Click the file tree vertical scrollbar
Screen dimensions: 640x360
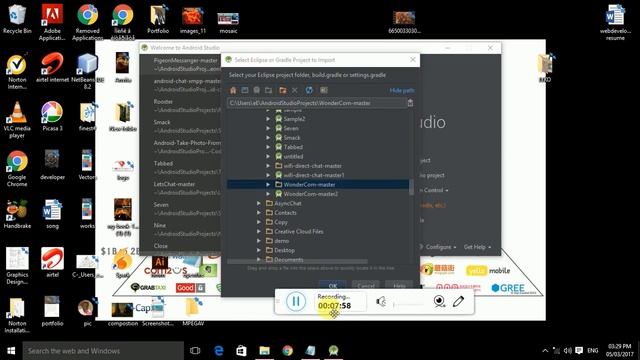click(411, 187)
